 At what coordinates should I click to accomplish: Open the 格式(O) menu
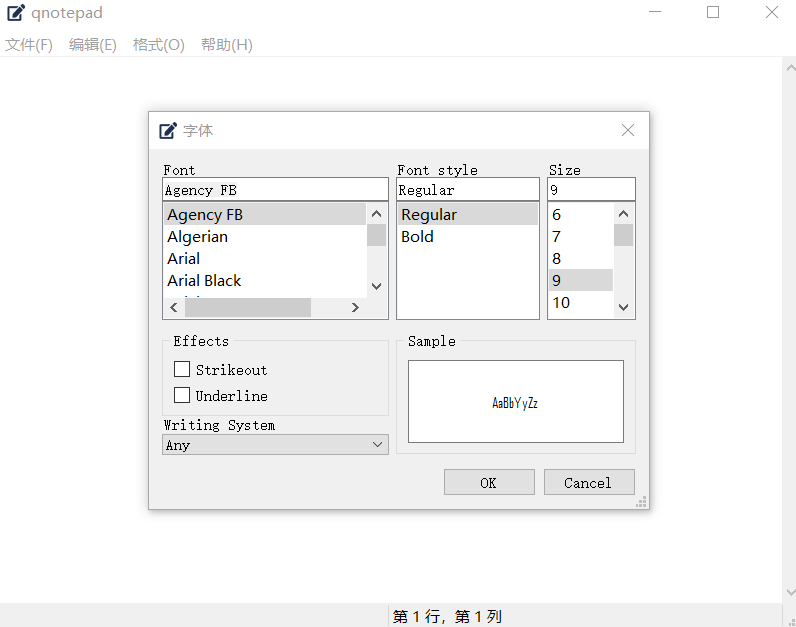pyautogui.click(x=158, y=45)
